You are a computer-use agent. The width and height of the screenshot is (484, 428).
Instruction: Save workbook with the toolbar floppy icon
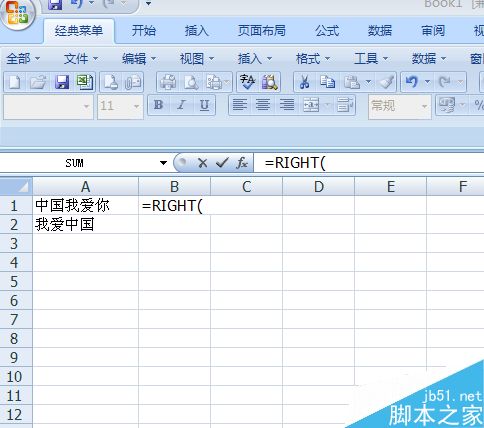pos(62,82)
